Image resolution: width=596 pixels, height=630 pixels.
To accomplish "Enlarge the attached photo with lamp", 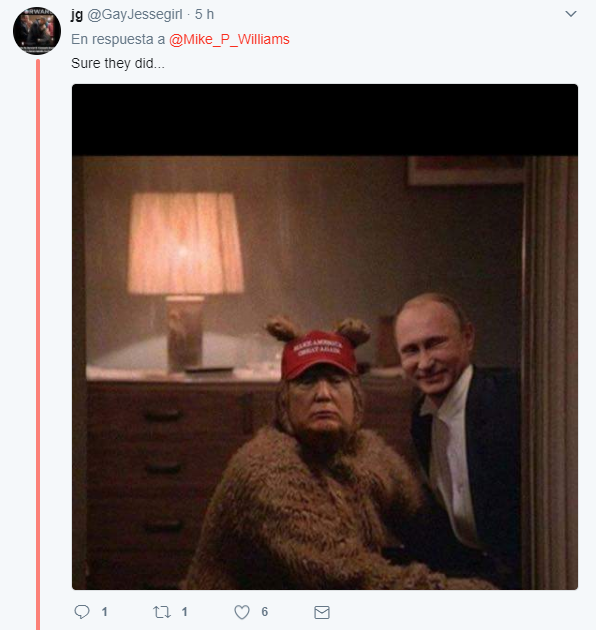I will tap(325, 337).
